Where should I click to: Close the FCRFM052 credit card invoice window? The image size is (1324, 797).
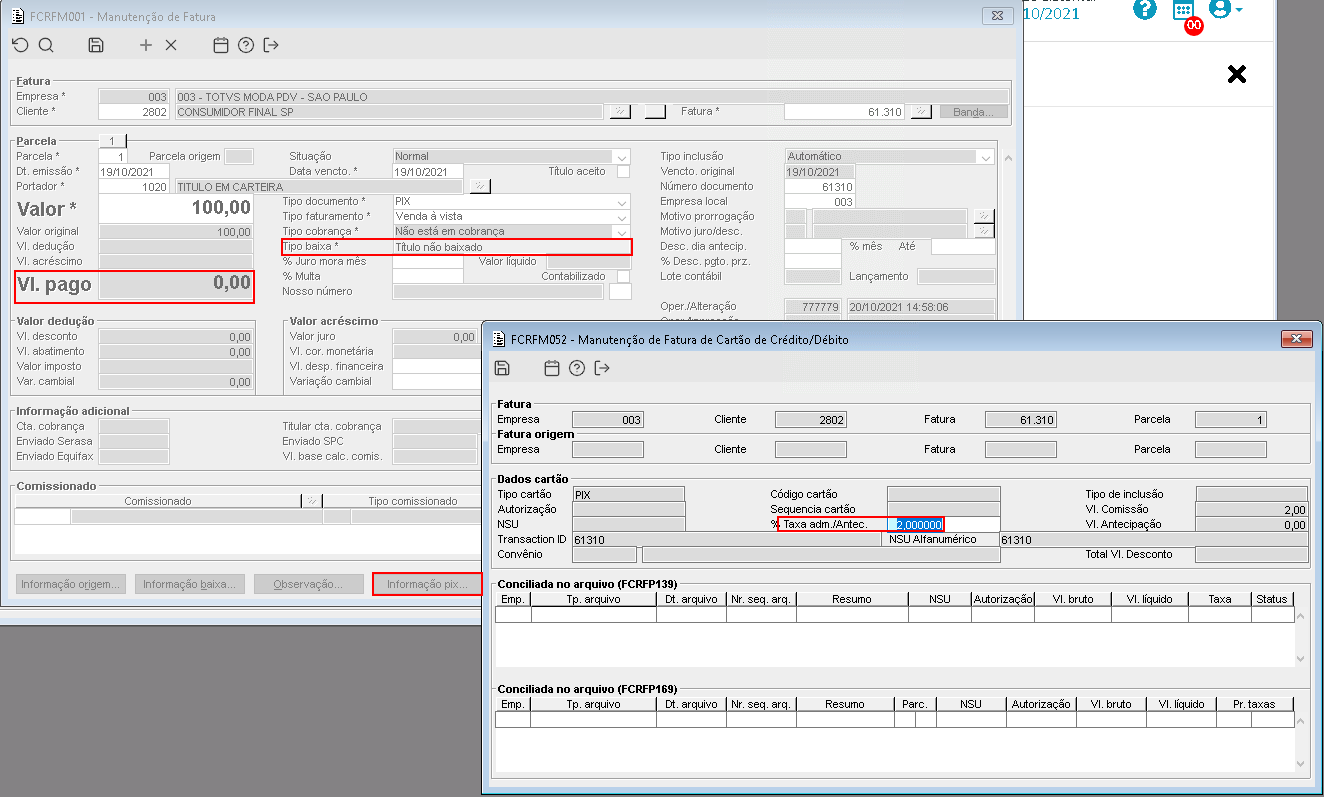pos(1299,339)
